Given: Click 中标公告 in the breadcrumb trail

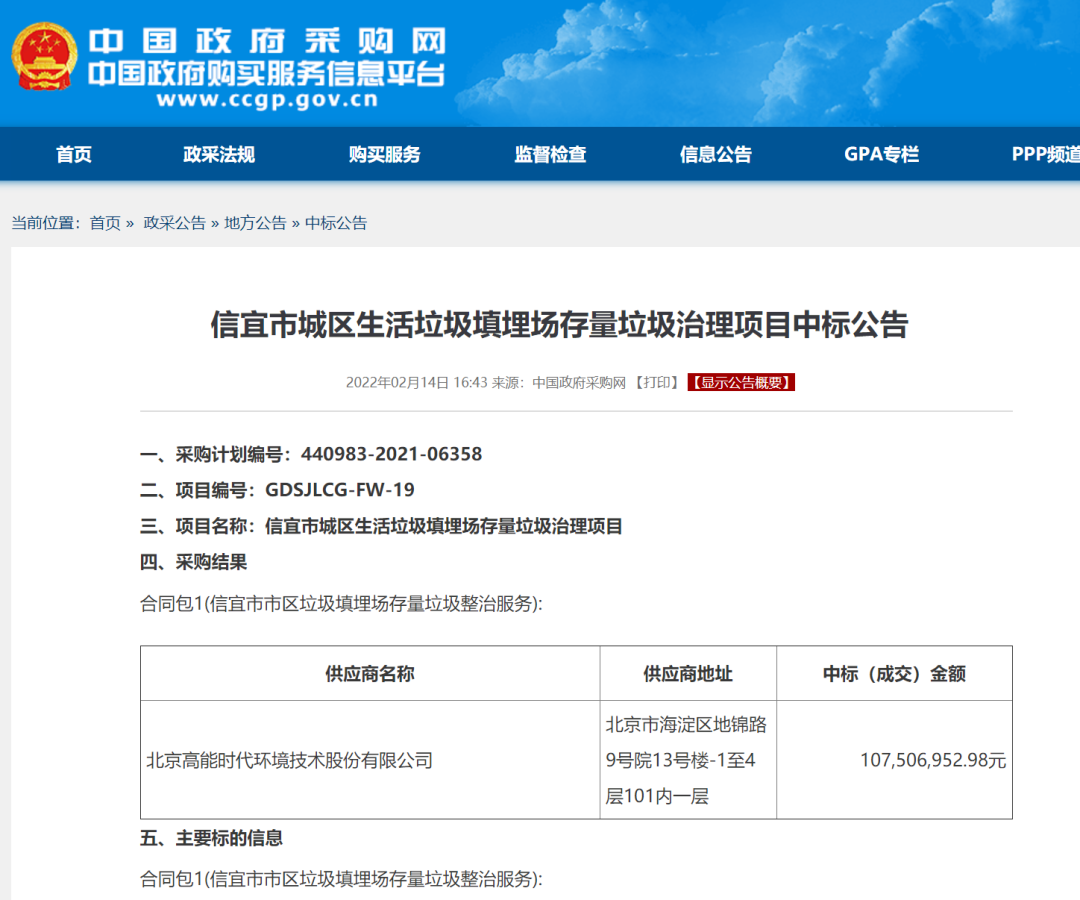Looking at the screenshot, I should point(335,223).
